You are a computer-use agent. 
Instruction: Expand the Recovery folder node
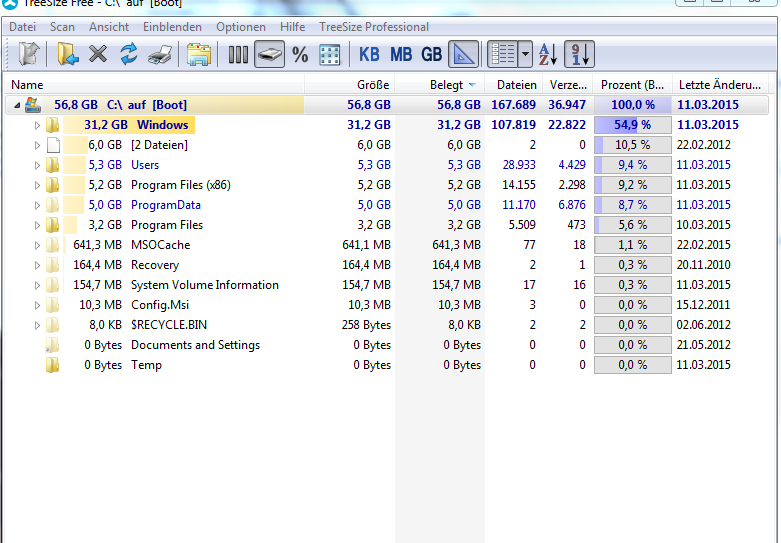tap(37, 265)
